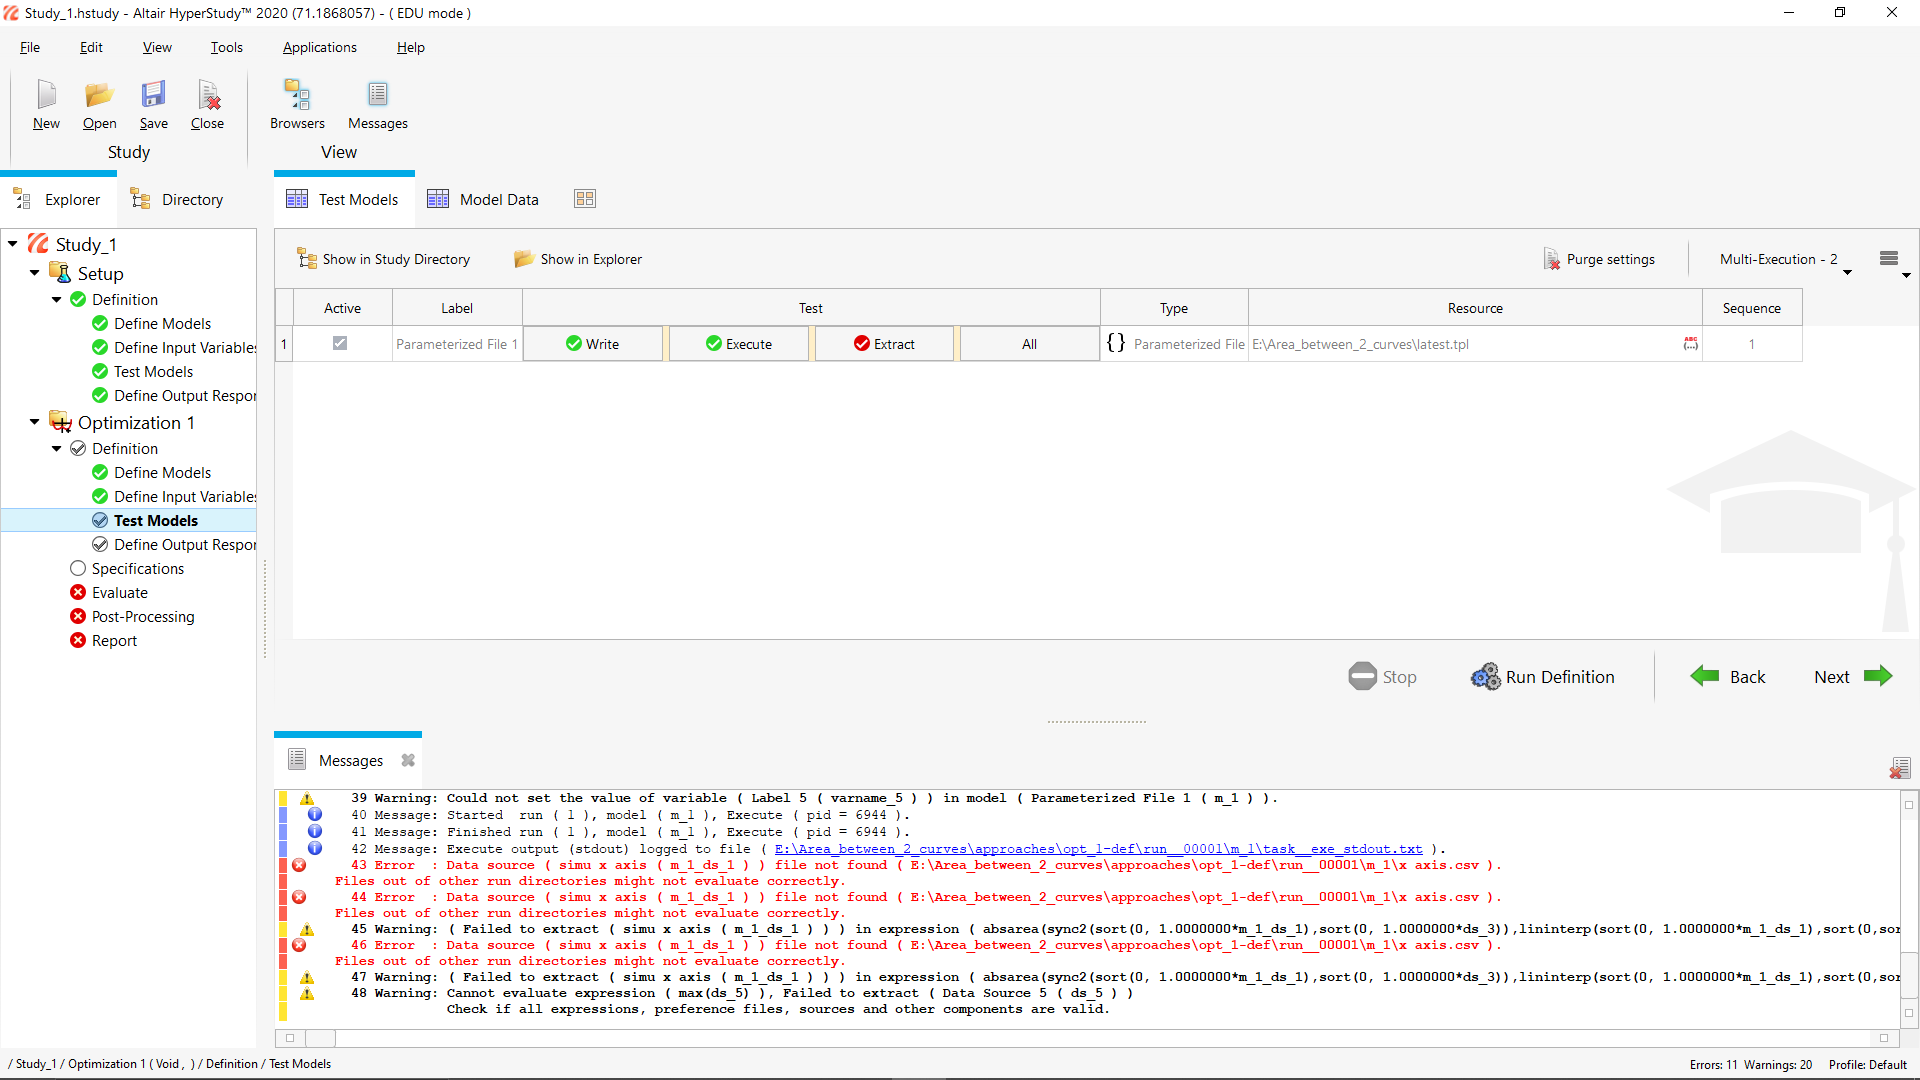Screen dimensions: 1920x1080
Task: Click the Write test button
Action: point(593,343)
